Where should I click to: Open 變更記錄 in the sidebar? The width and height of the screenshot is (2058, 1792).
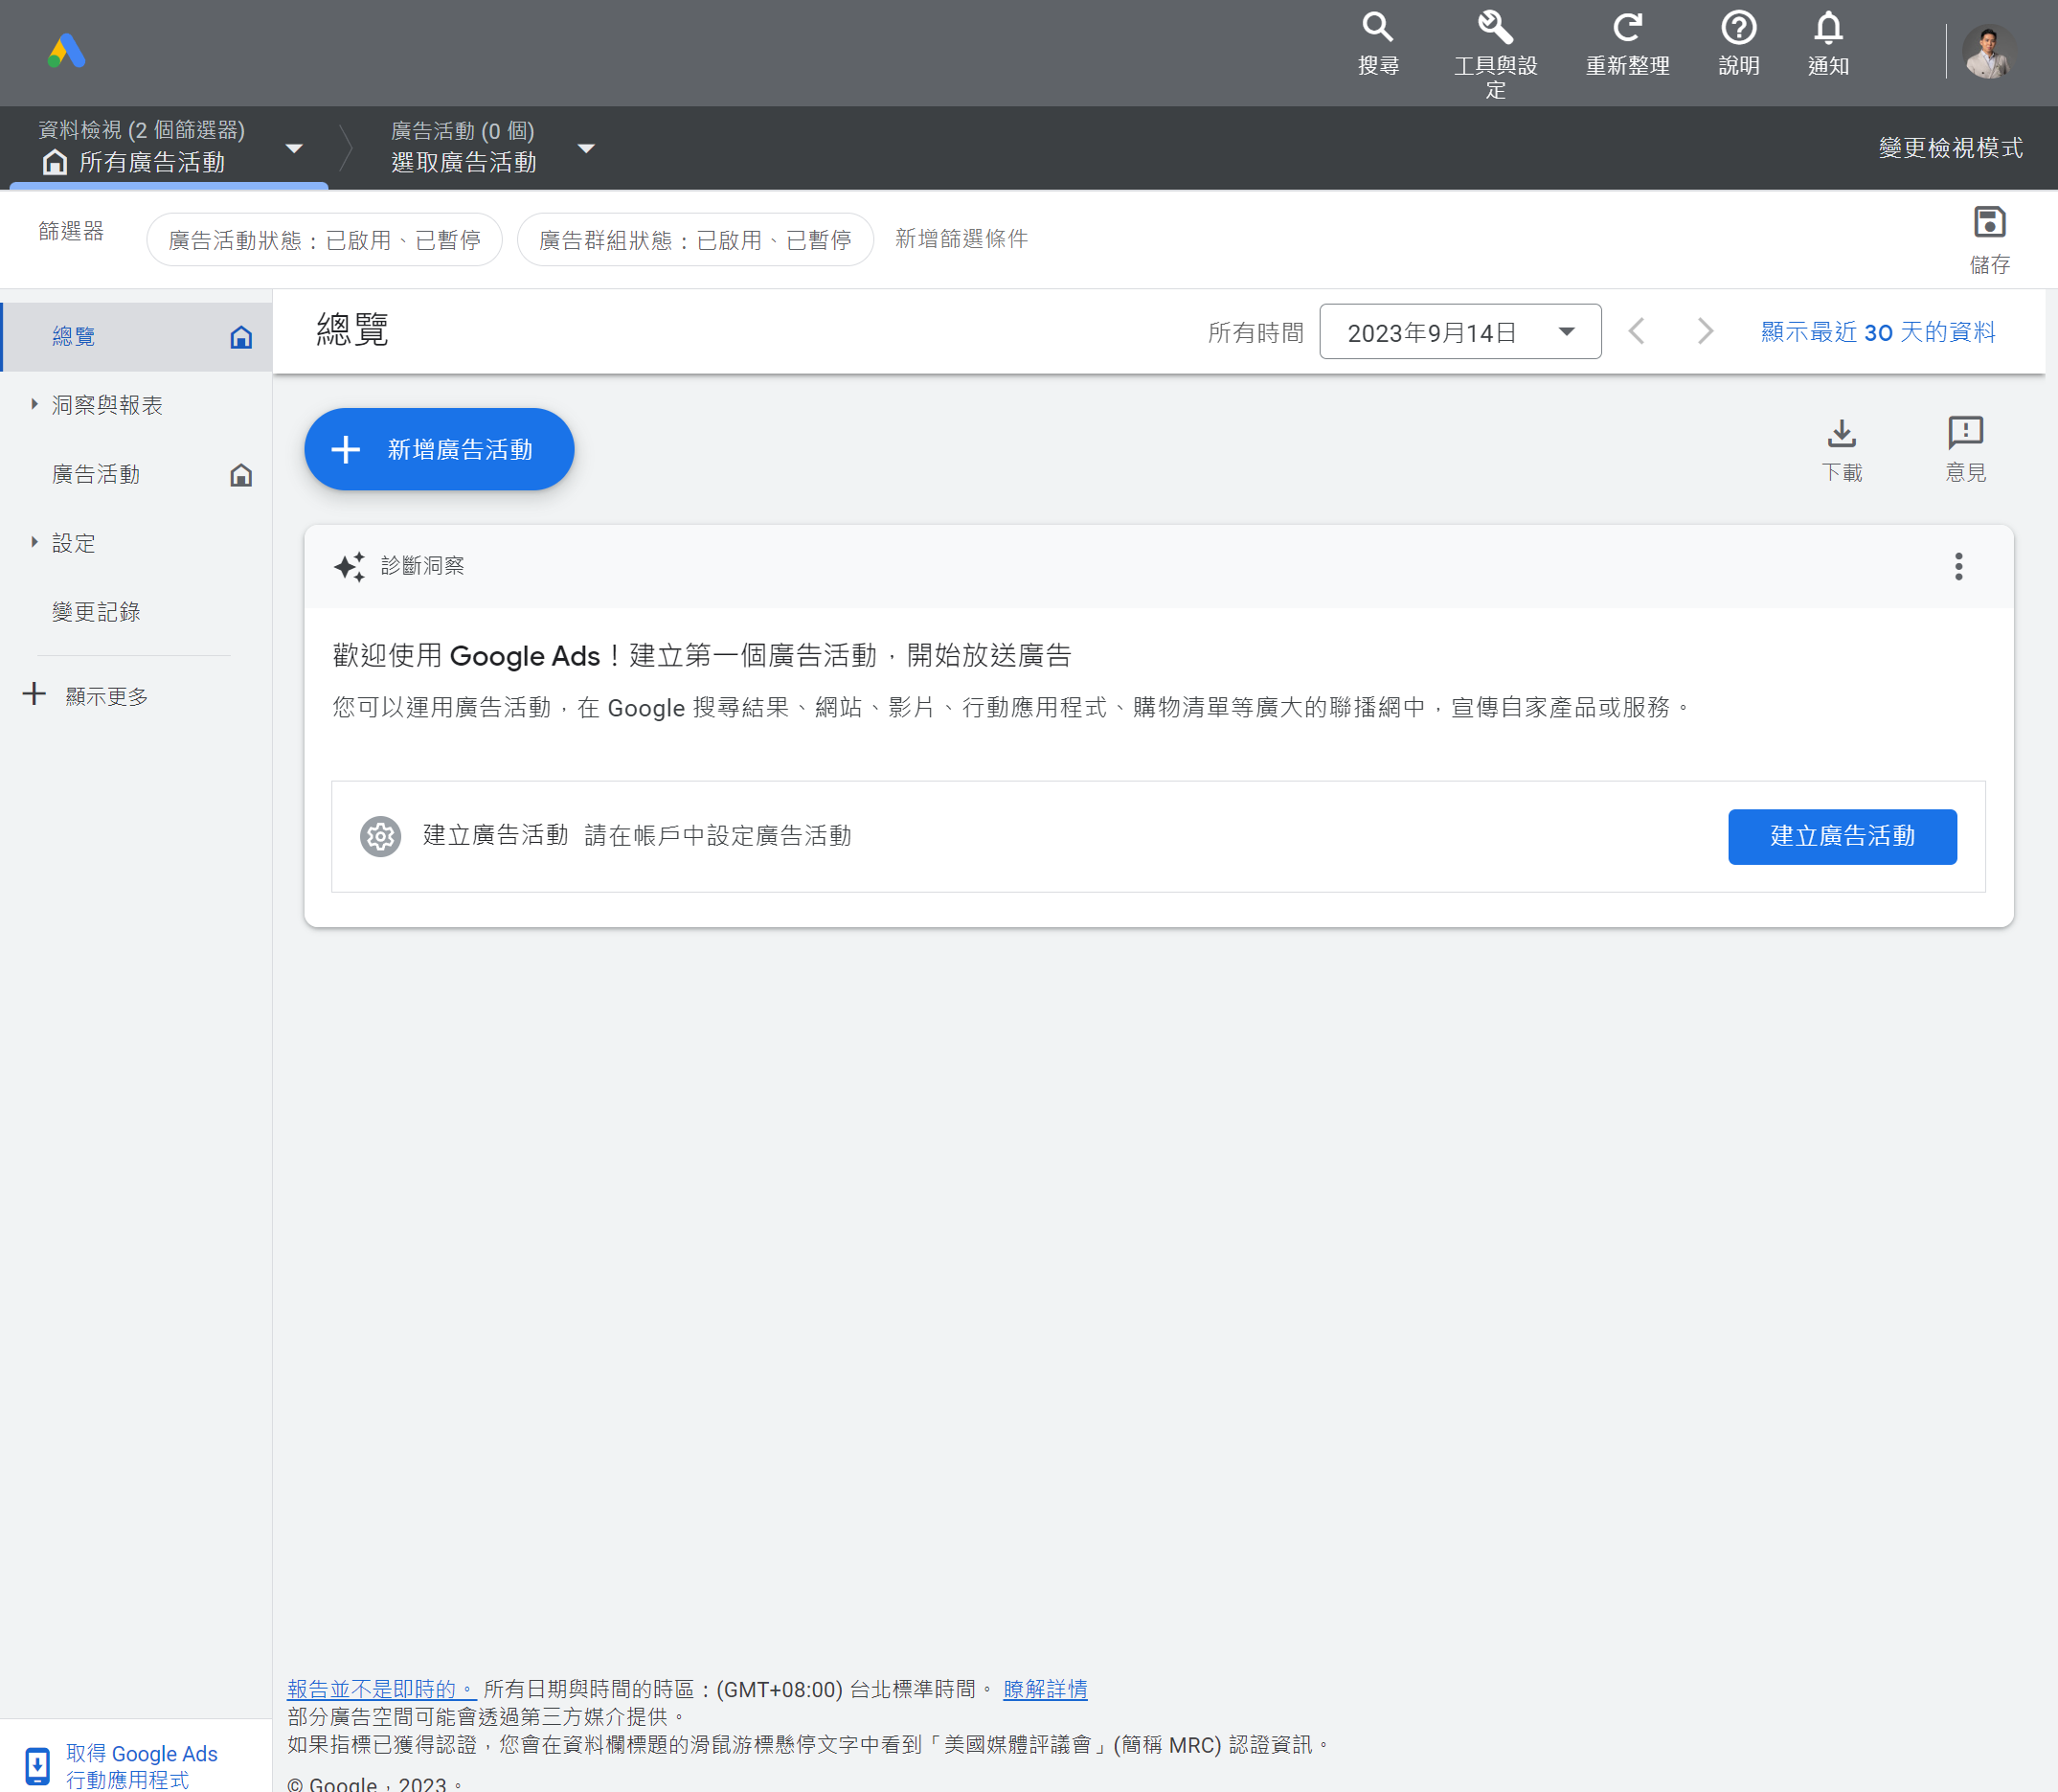point(96,612)
